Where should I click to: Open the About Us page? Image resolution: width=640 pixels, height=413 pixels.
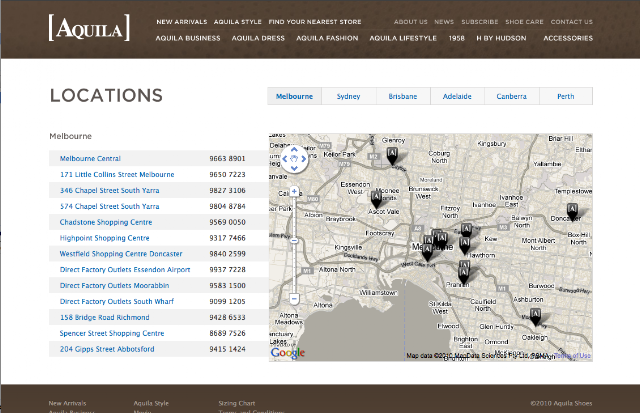pyautogui.click(x=411, y=22)
